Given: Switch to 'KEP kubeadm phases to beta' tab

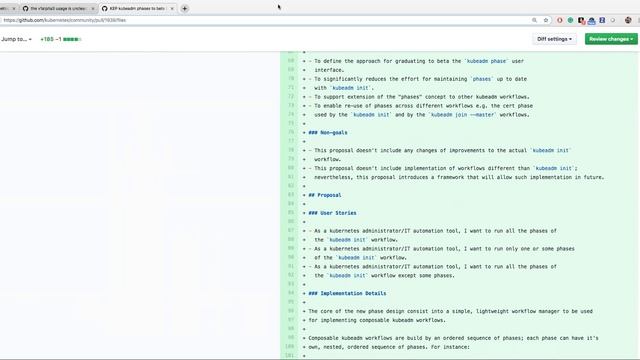Looking at the screenshot, I should [x=137, y=8].
